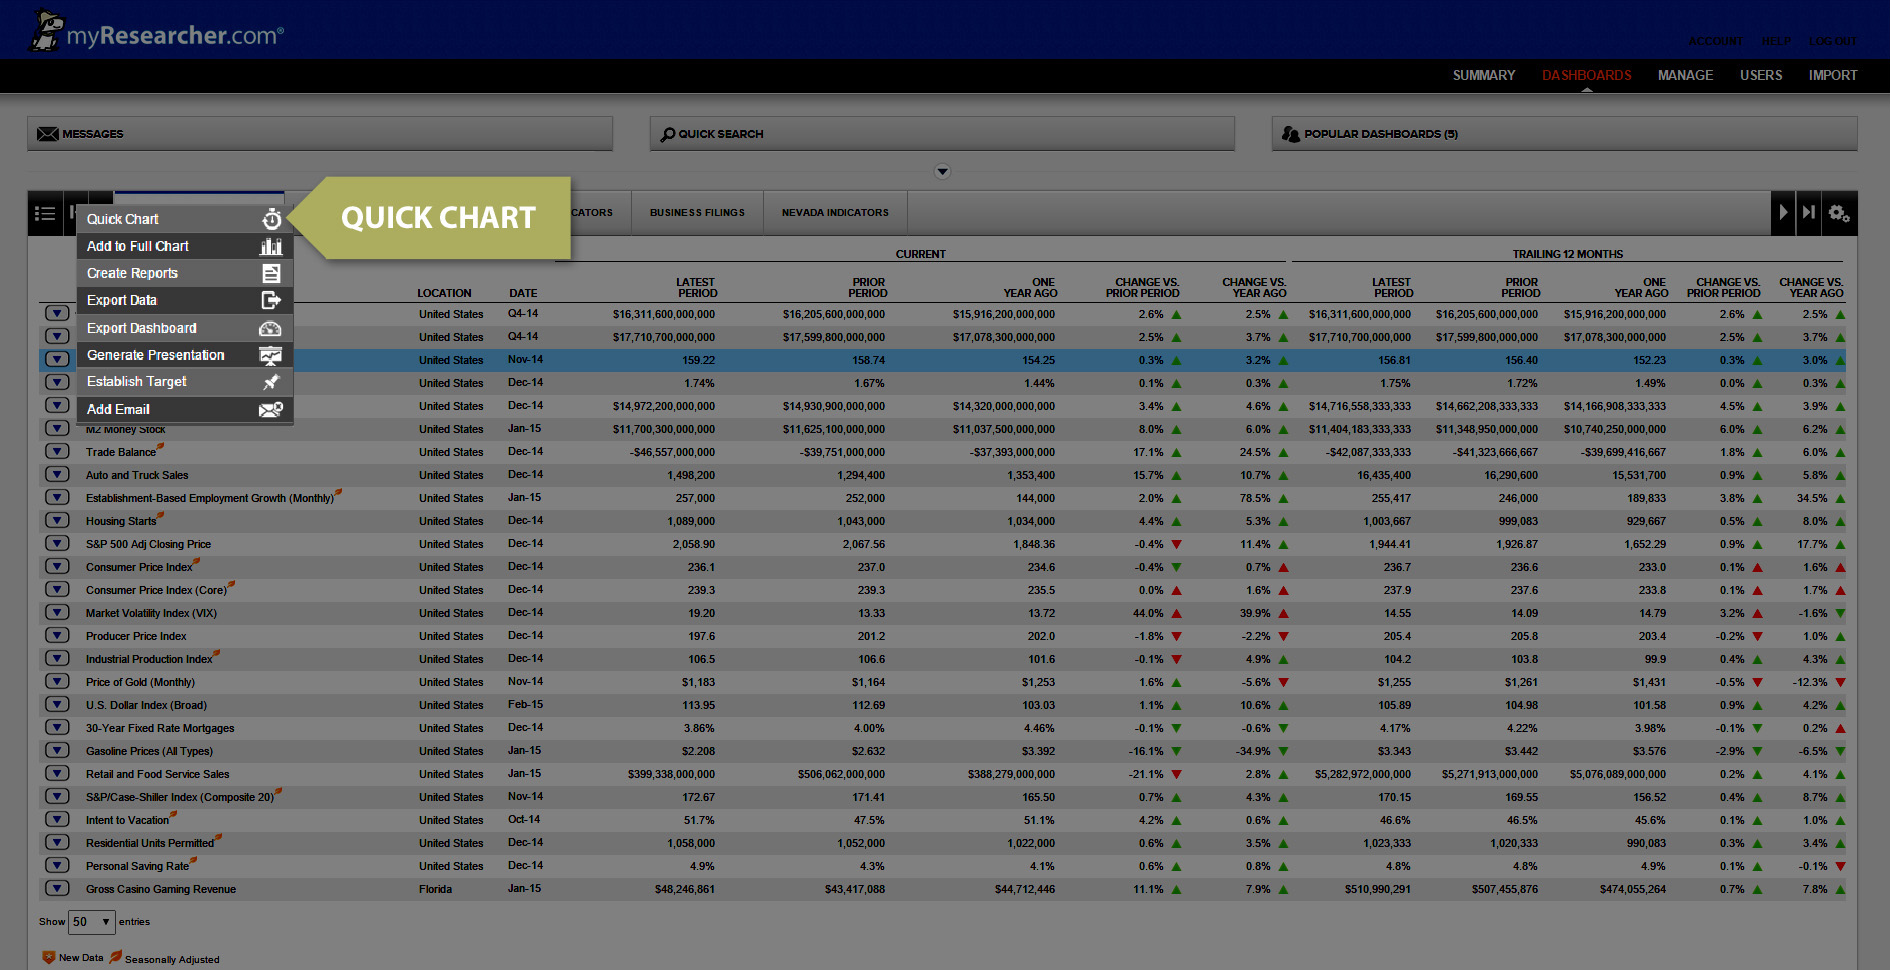Click Establishment-Based Employment Growth (Monthly) name

210,498
